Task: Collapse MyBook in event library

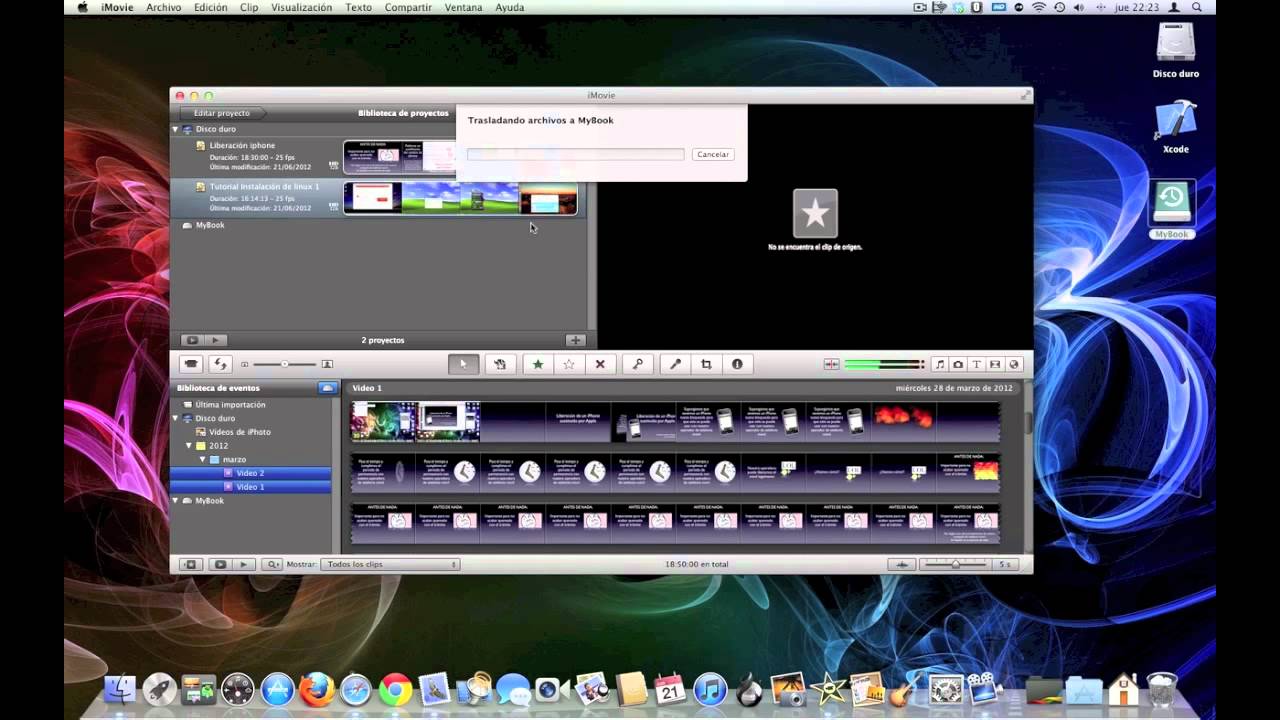Action: tap(176, 500)
